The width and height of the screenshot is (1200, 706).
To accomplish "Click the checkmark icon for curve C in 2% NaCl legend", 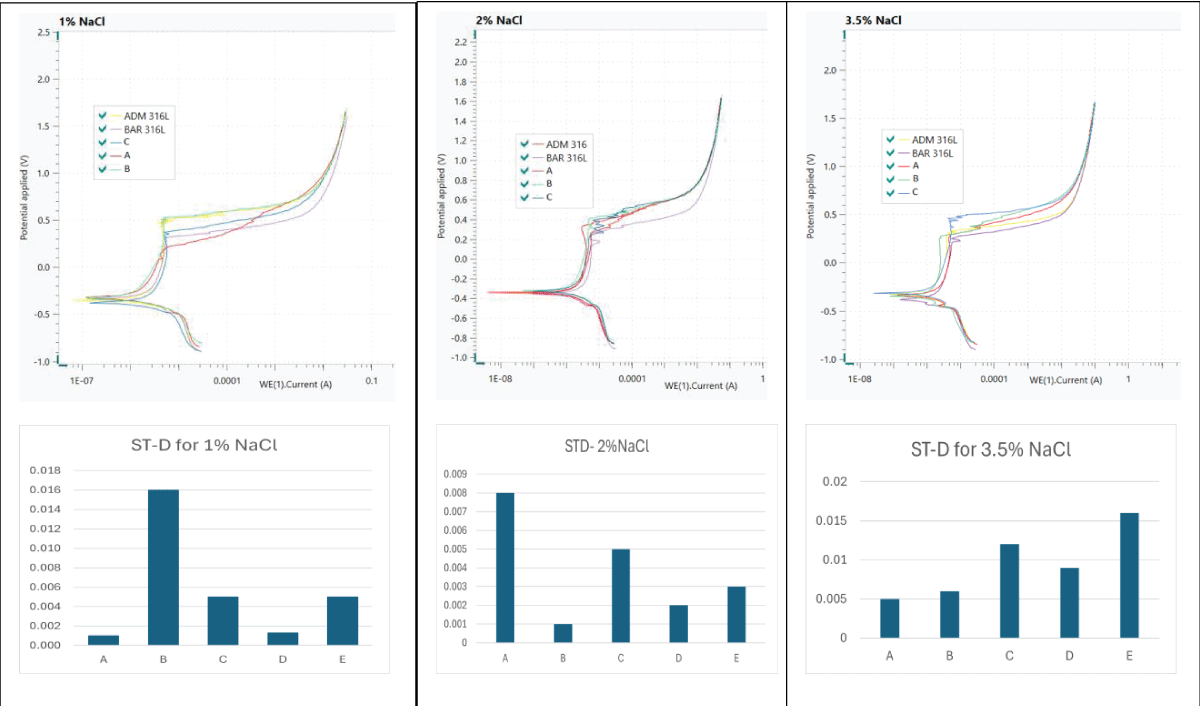I will [x=526, y=197].
